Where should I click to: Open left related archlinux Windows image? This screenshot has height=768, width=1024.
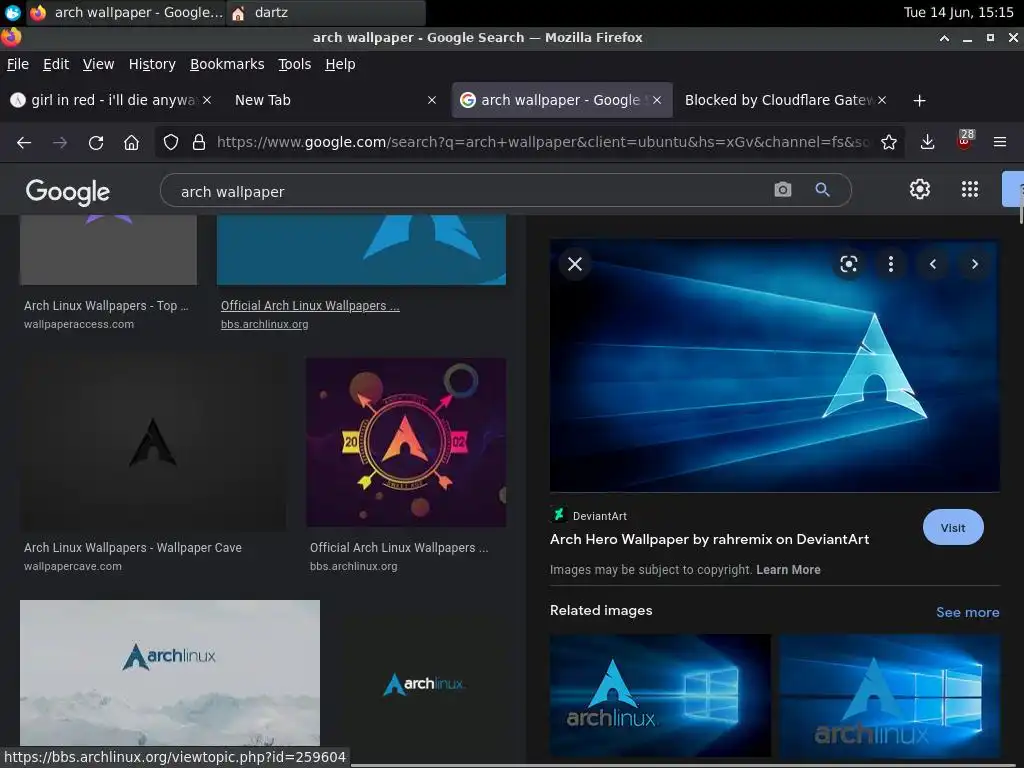(x=660, y=695)
